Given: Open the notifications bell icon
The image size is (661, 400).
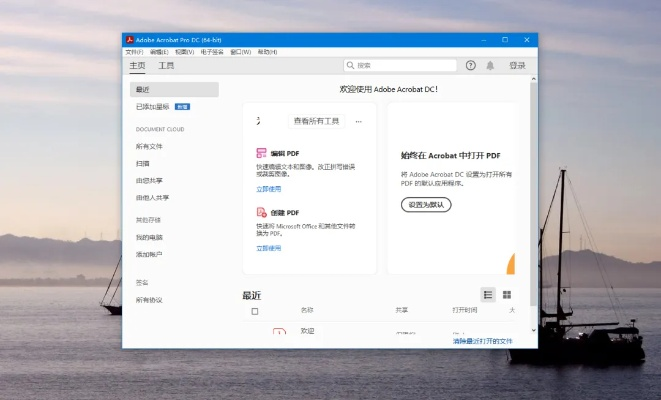Looking at the screenshot, I should point(490,65).
